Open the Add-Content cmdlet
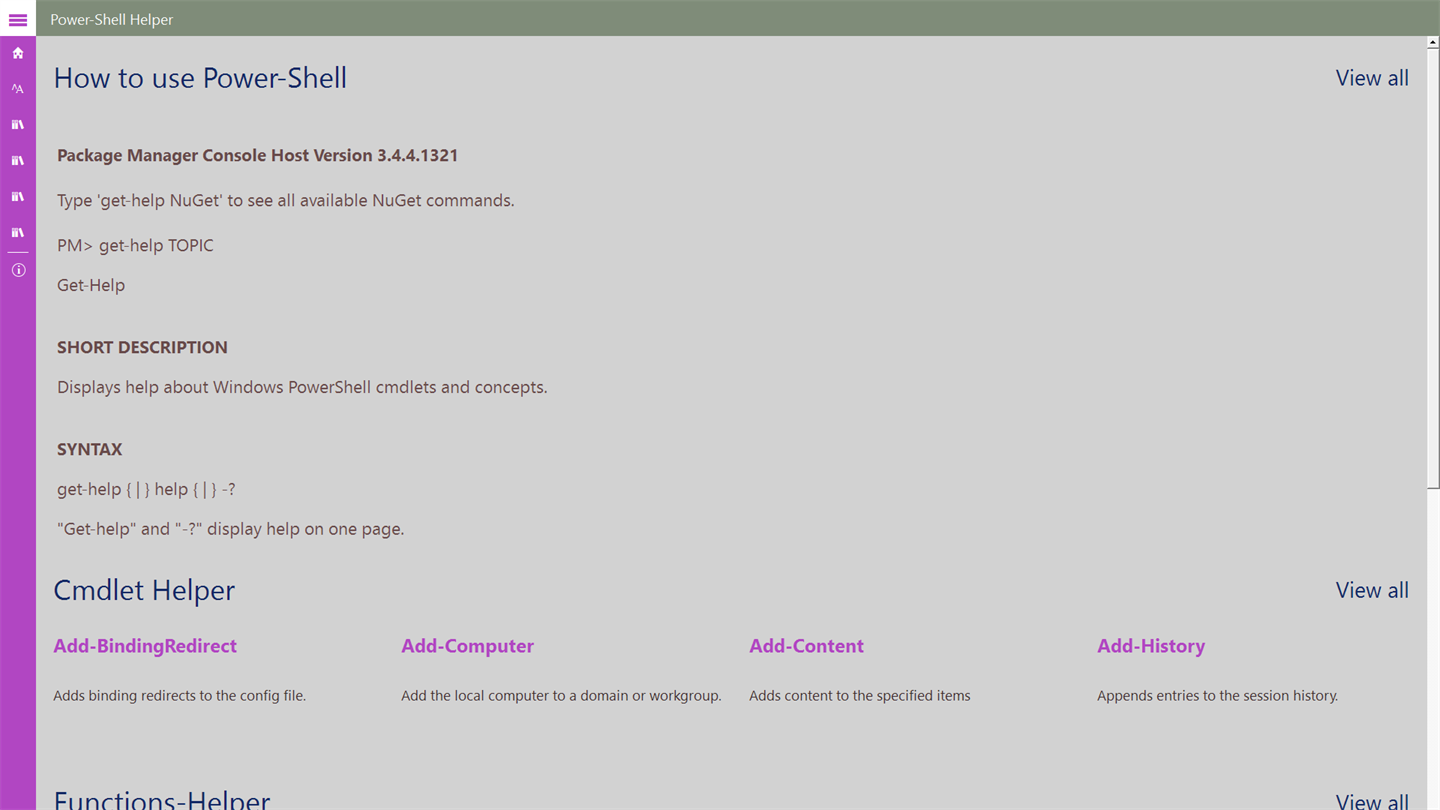The width and height of the screenshot is (1440, 810). [806, 646]
